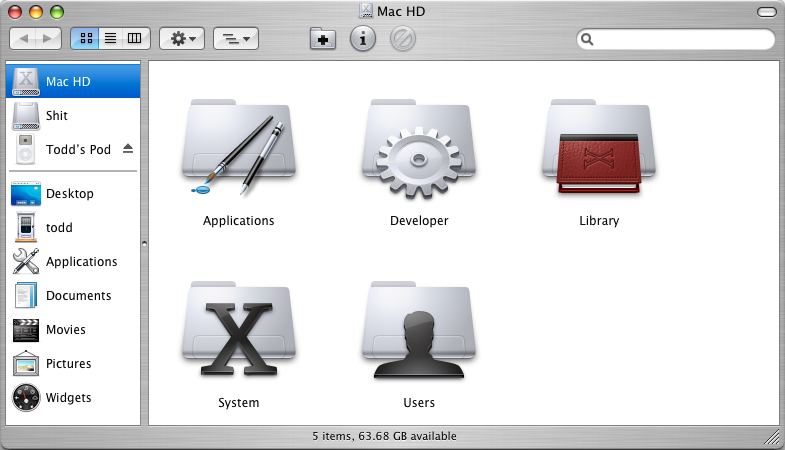Switch to icon view
Image resolution: width=785 pixels, height=450 pixels.
[86, 39]
